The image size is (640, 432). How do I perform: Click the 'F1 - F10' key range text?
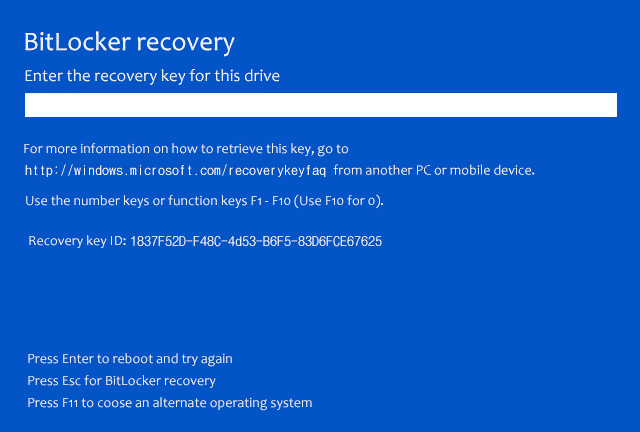267,201
